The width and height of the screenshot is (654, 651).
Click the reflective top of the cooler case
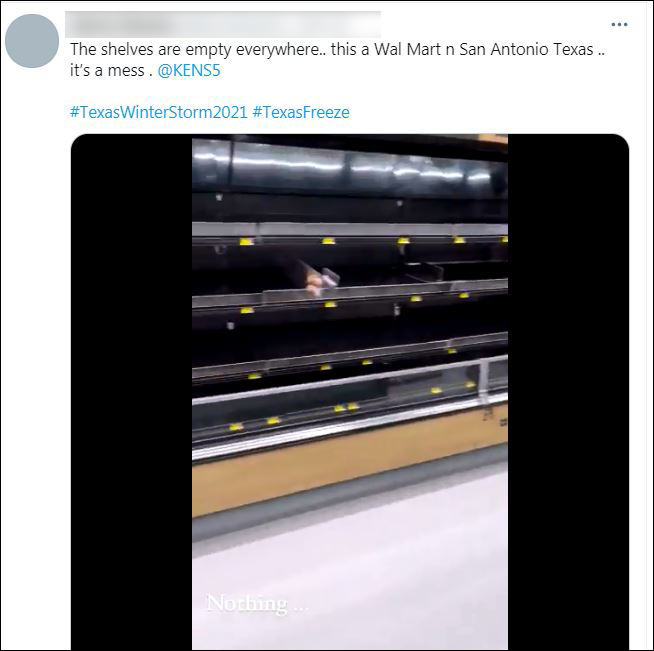(x=350, y=166)
